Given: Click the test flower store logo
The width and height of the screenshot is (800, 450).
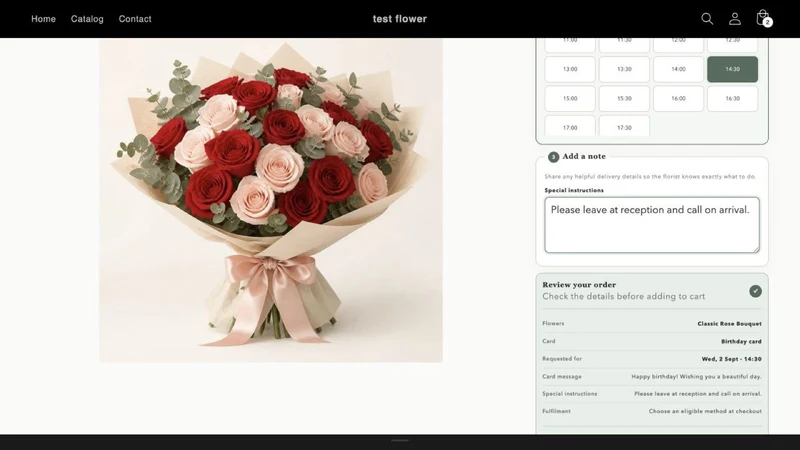Looking at the screenshot, I should coord(399,19).
